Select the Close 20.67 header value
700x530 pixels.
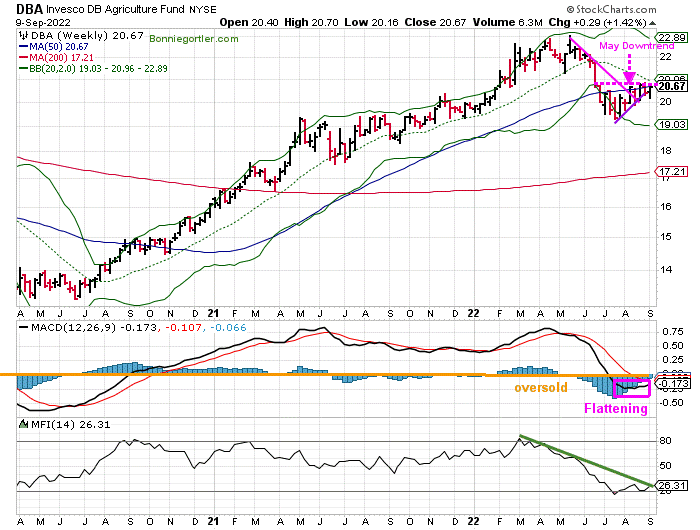coord(435,22)
